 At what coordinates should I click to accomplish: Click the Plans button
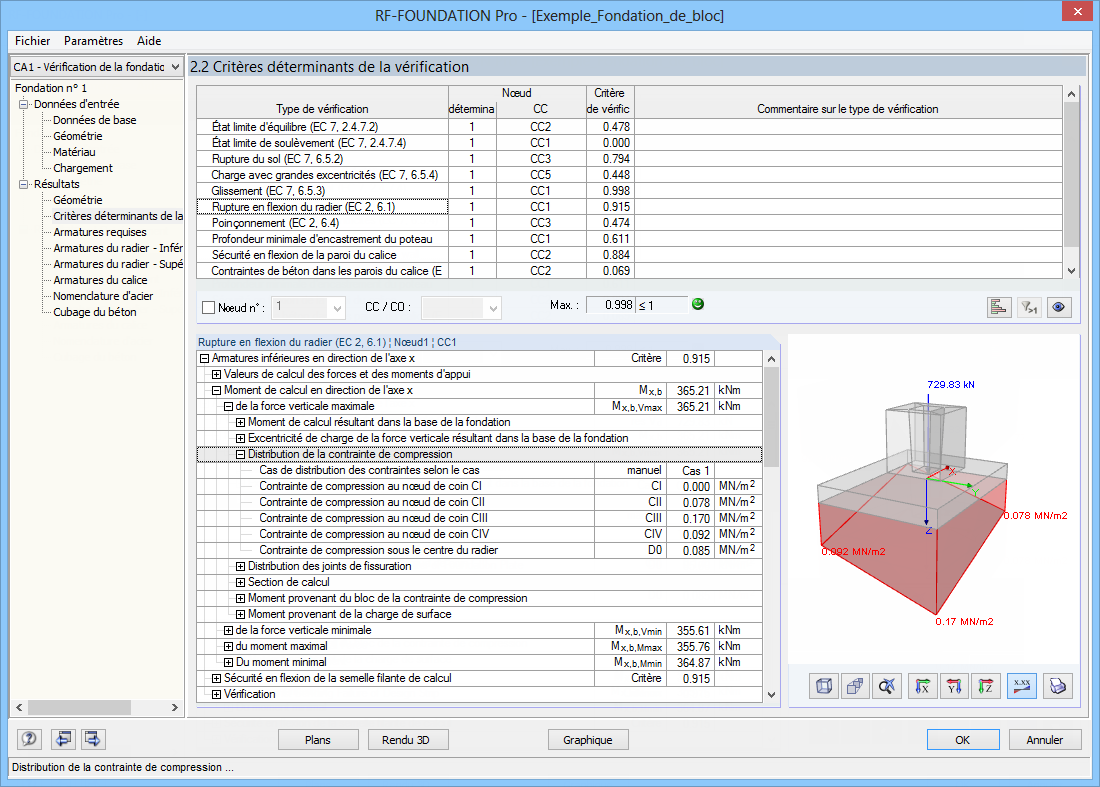[x=318, y=740]
